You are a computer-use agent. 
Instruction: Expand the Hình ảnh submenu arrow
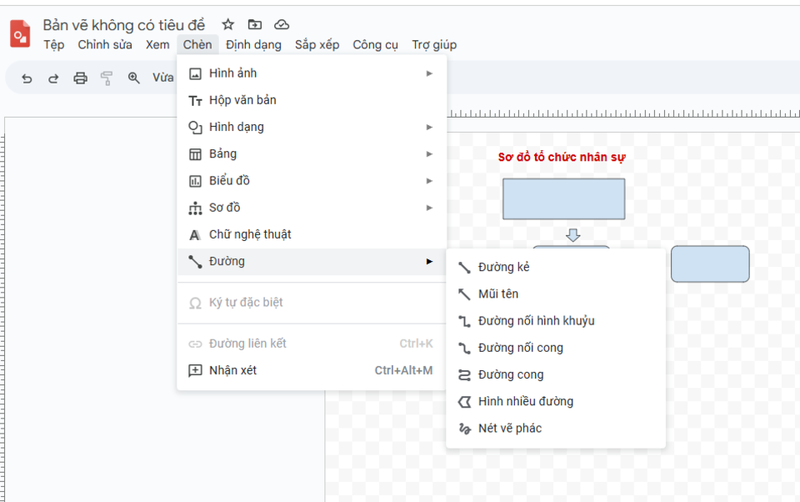coord(430,73)
